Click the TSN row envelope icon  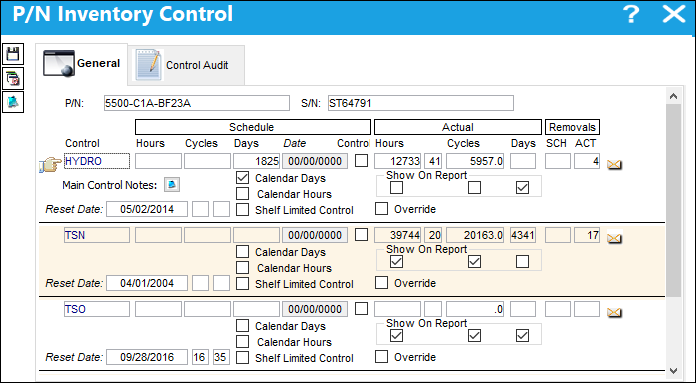pyautogui.click(x=614, y=239)
